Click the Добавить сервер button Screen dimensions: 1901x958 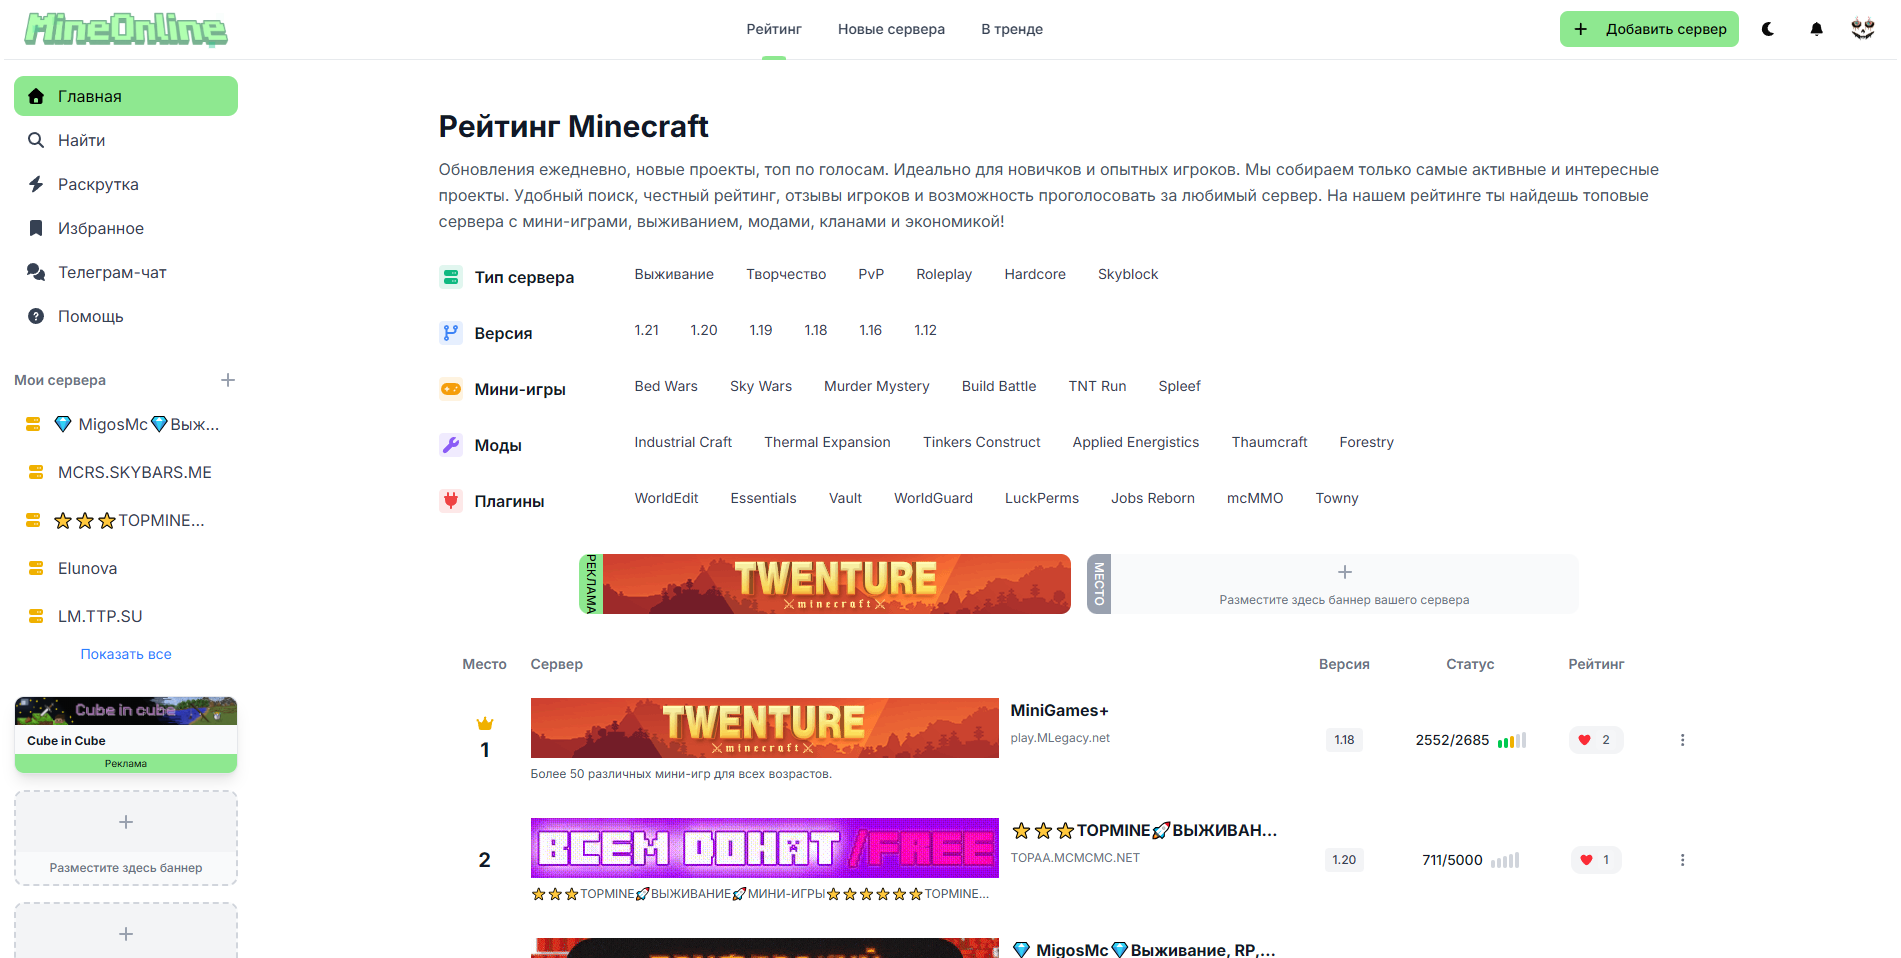tap(1649, 29)
